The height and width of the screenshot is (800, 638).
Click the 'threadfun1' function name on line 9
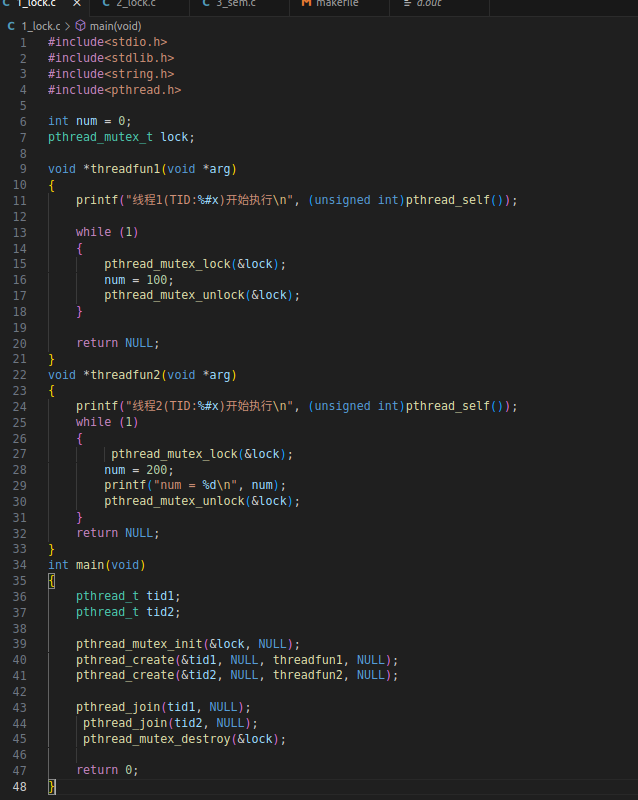pyautogui.click(x=126, y=168)
